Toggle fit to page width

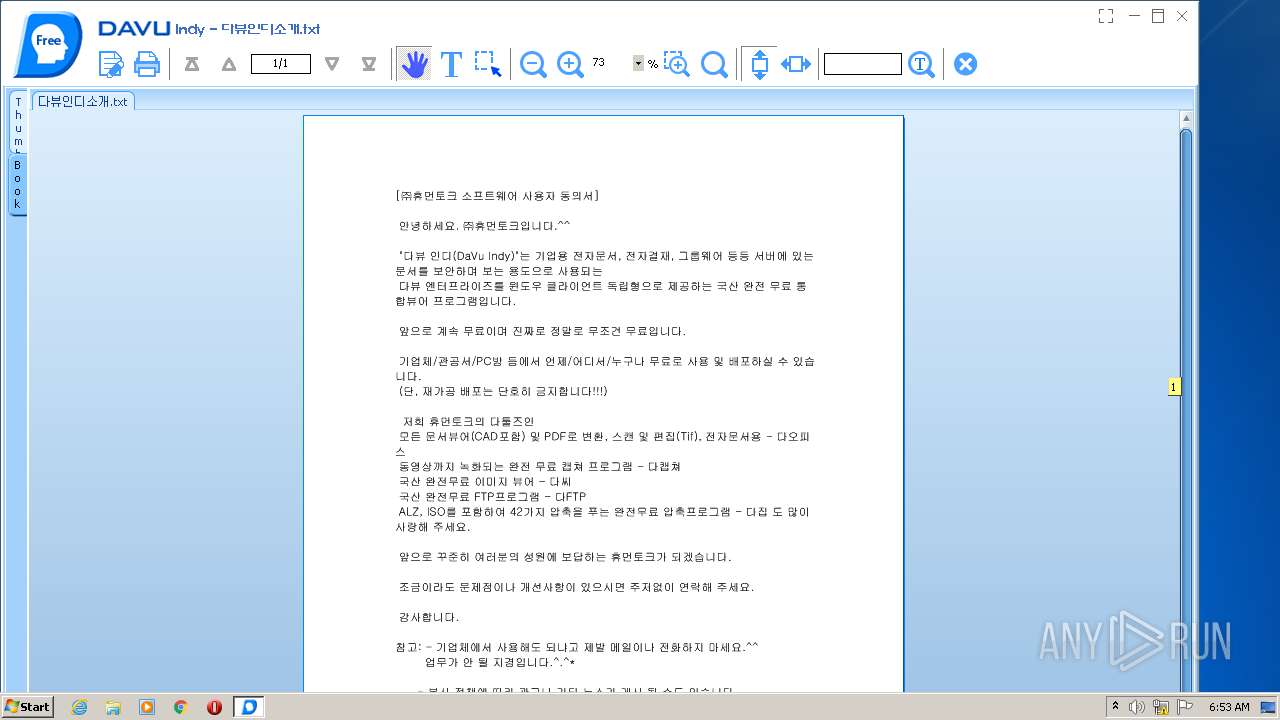pos(796,64)
